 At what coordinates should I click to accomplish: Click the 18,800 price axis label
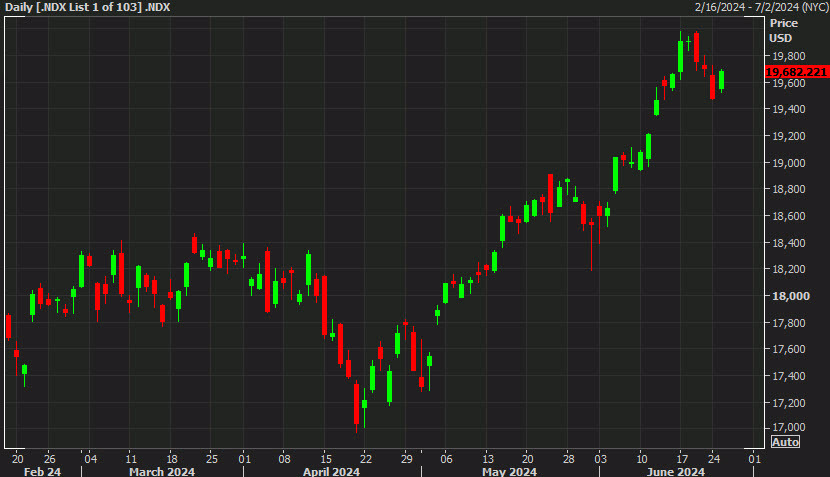click(x=789, y=189)
